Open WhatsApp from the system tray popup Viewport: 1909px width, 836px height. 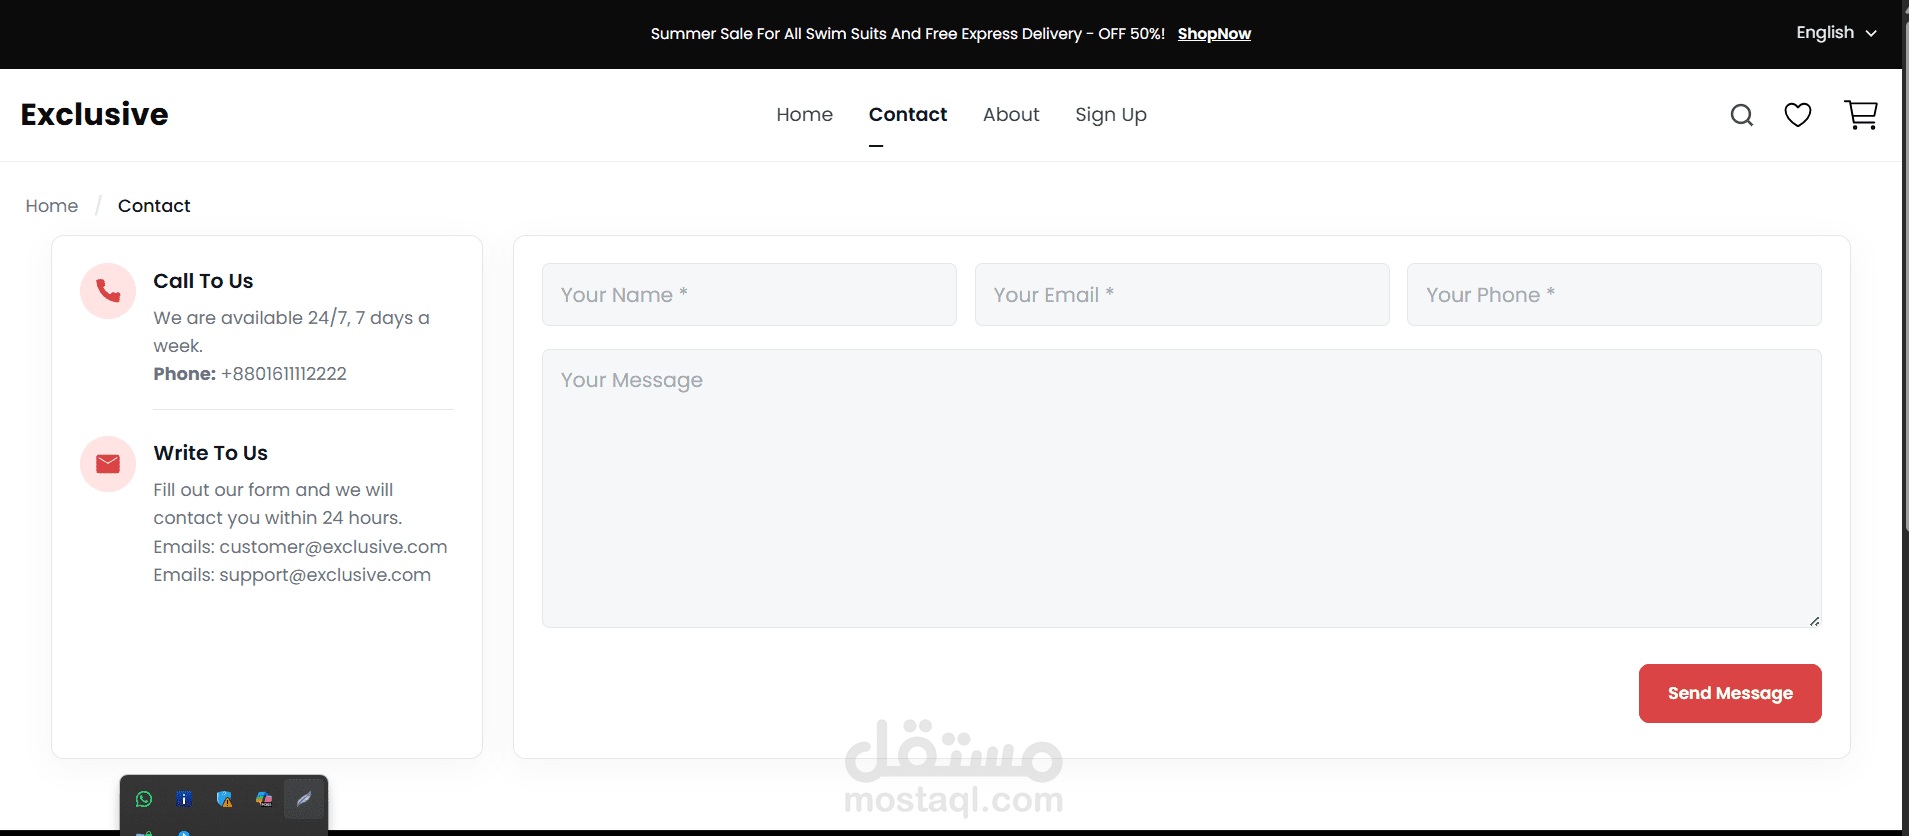(144, 799)
